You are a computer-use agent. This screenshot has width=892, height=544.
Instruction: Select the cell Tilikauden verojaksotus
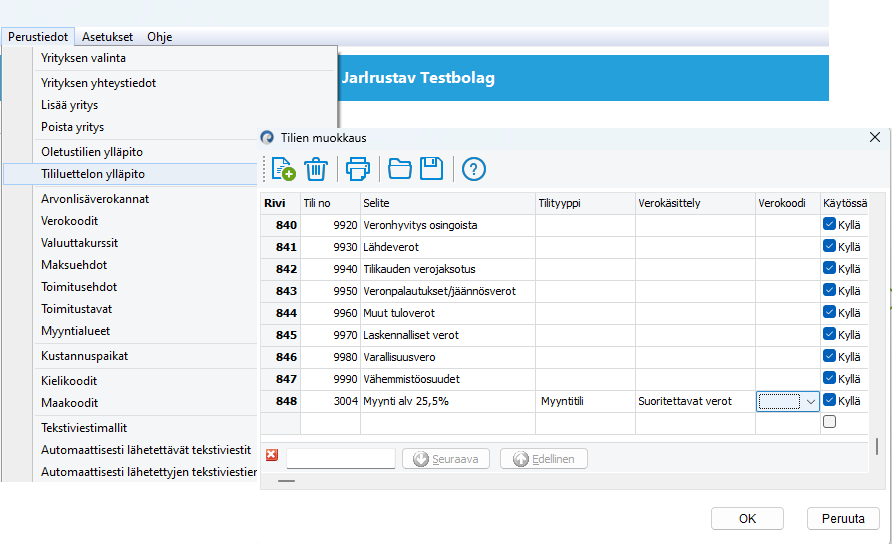point(448,269)
